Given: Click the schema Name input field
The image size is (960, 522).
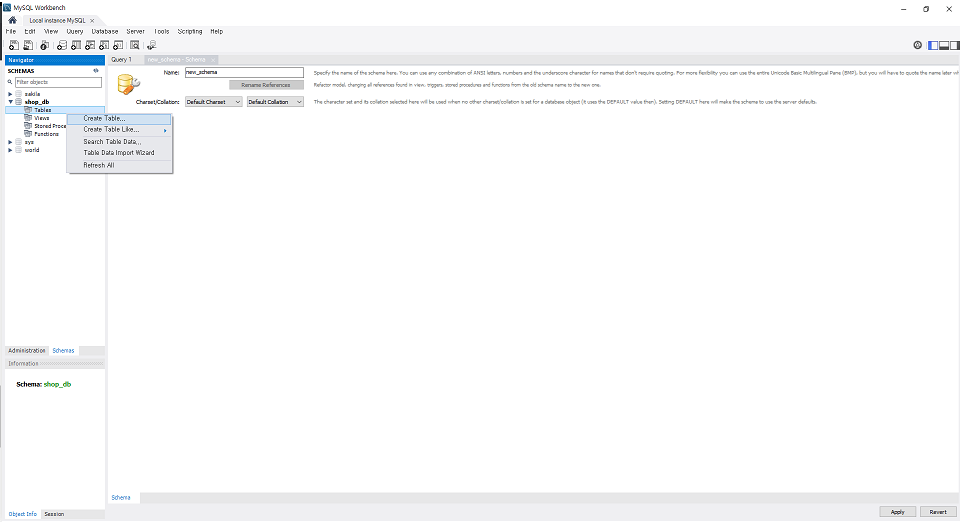Looking at the screenshot, I should pyautogui.click(x=244, y=72).
